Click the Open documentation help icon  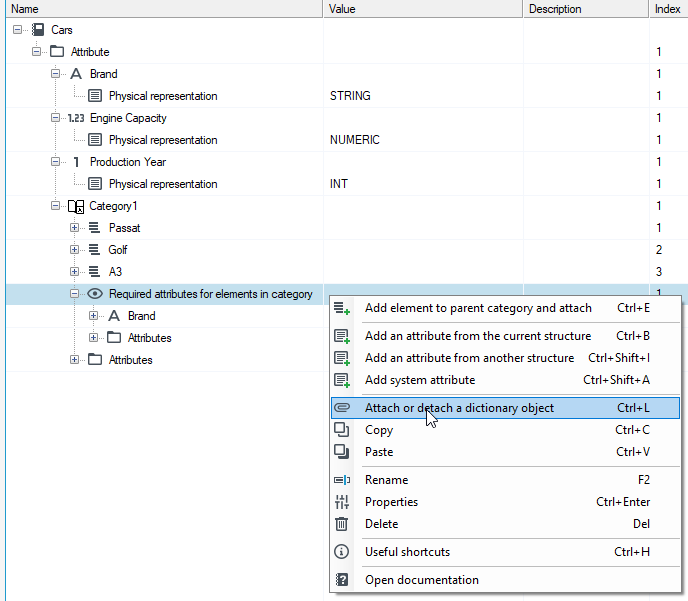point(341,580)
